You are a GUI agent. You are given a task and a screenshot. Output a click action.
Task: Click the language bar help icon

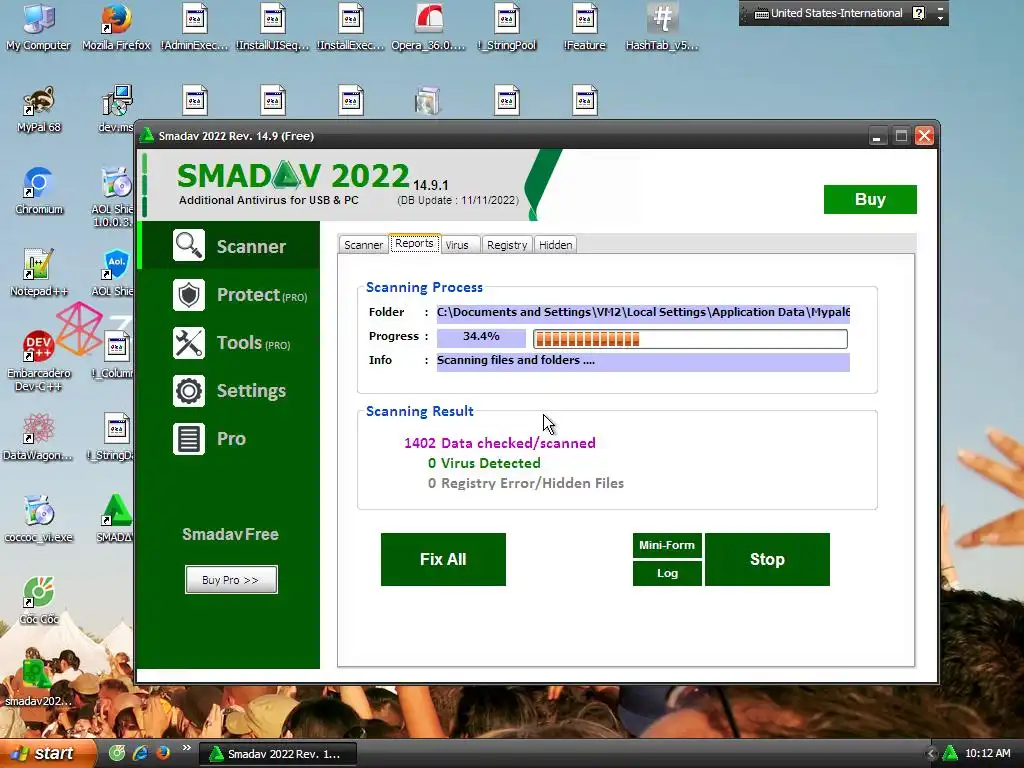[918, 13]
